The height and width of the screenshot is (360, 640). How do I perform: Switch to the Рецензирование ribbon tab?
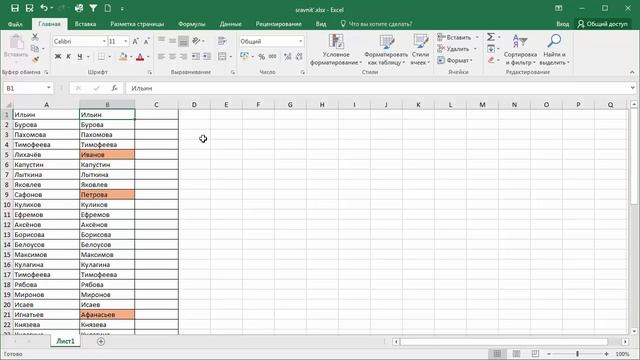pos(278,24)
